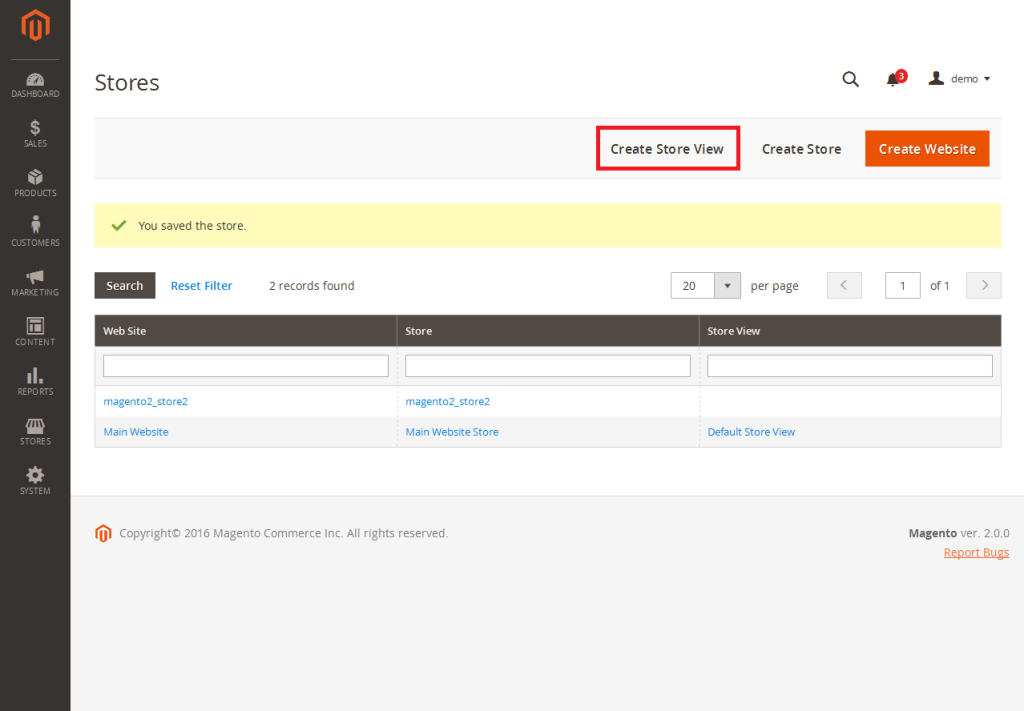Go to next page arrow
Viewport: 1024px width, 711px height.
(x=984, y=285)
